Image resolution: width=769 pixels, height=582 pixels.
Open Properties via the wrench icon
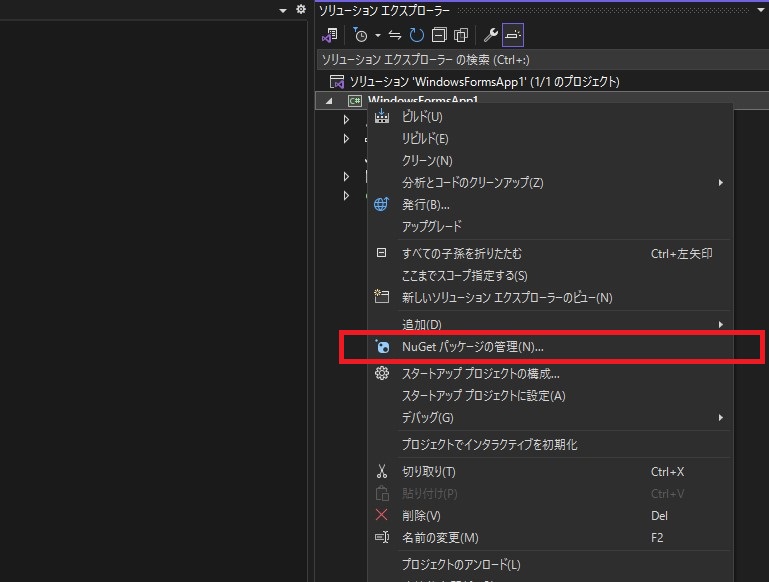click(490, 35)
